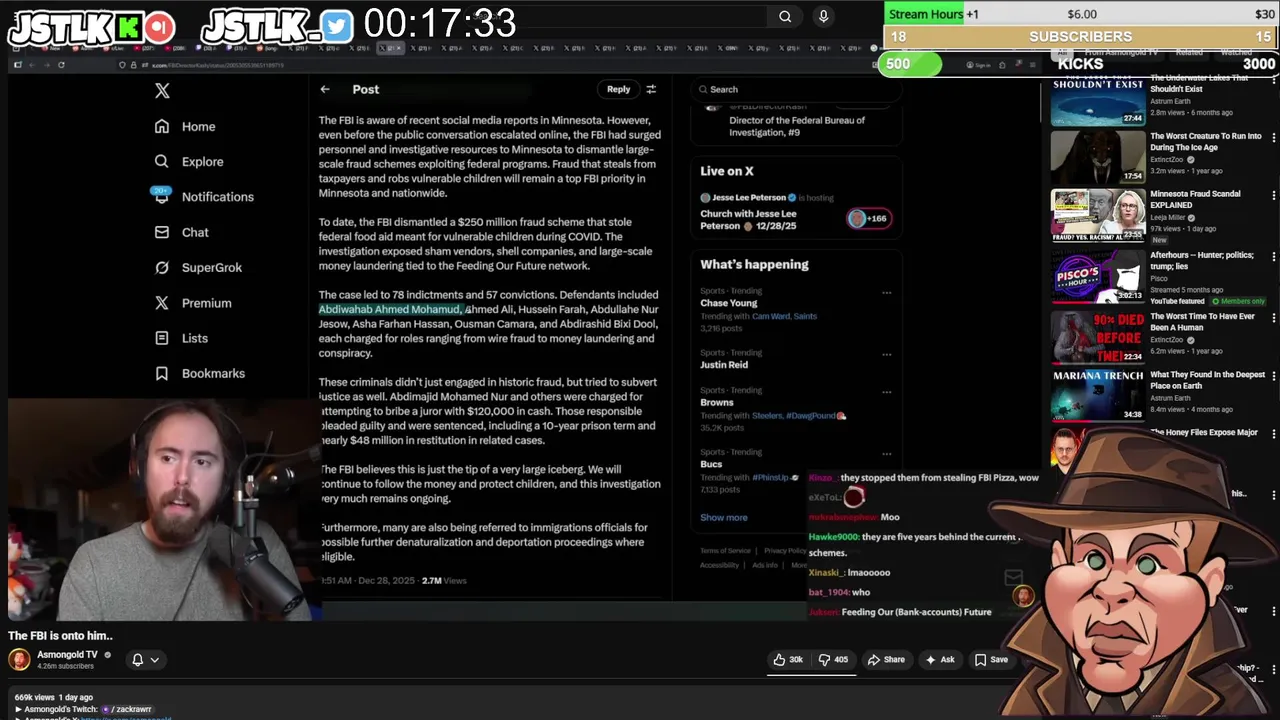
Task: Open Browns trending topic
Action: tap(717, 402)
